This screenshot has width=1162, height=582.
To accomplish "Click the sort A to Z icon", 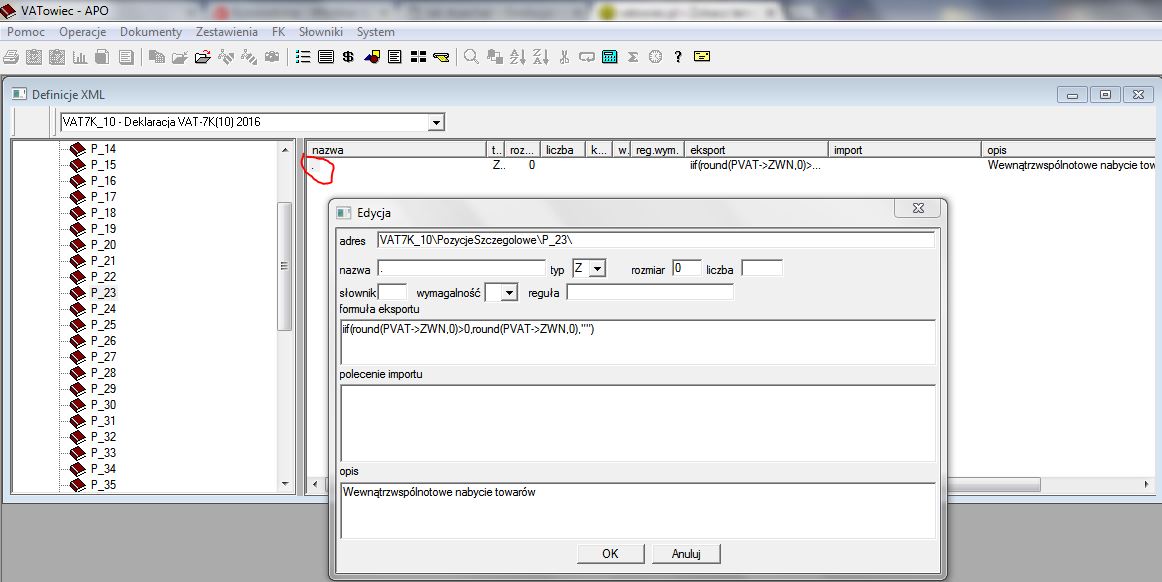I will [x=517, y=57].
